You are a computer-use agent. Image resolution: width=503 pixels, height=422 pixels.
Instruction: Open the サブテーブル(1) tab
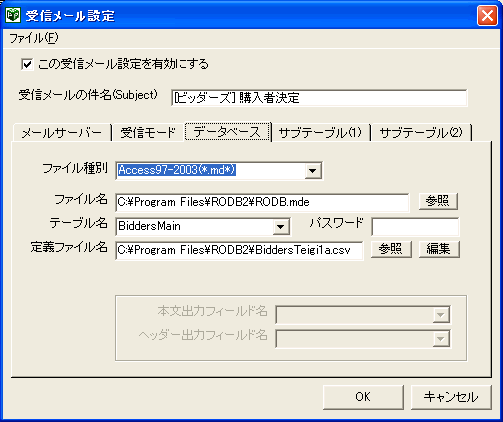[320, 133]
